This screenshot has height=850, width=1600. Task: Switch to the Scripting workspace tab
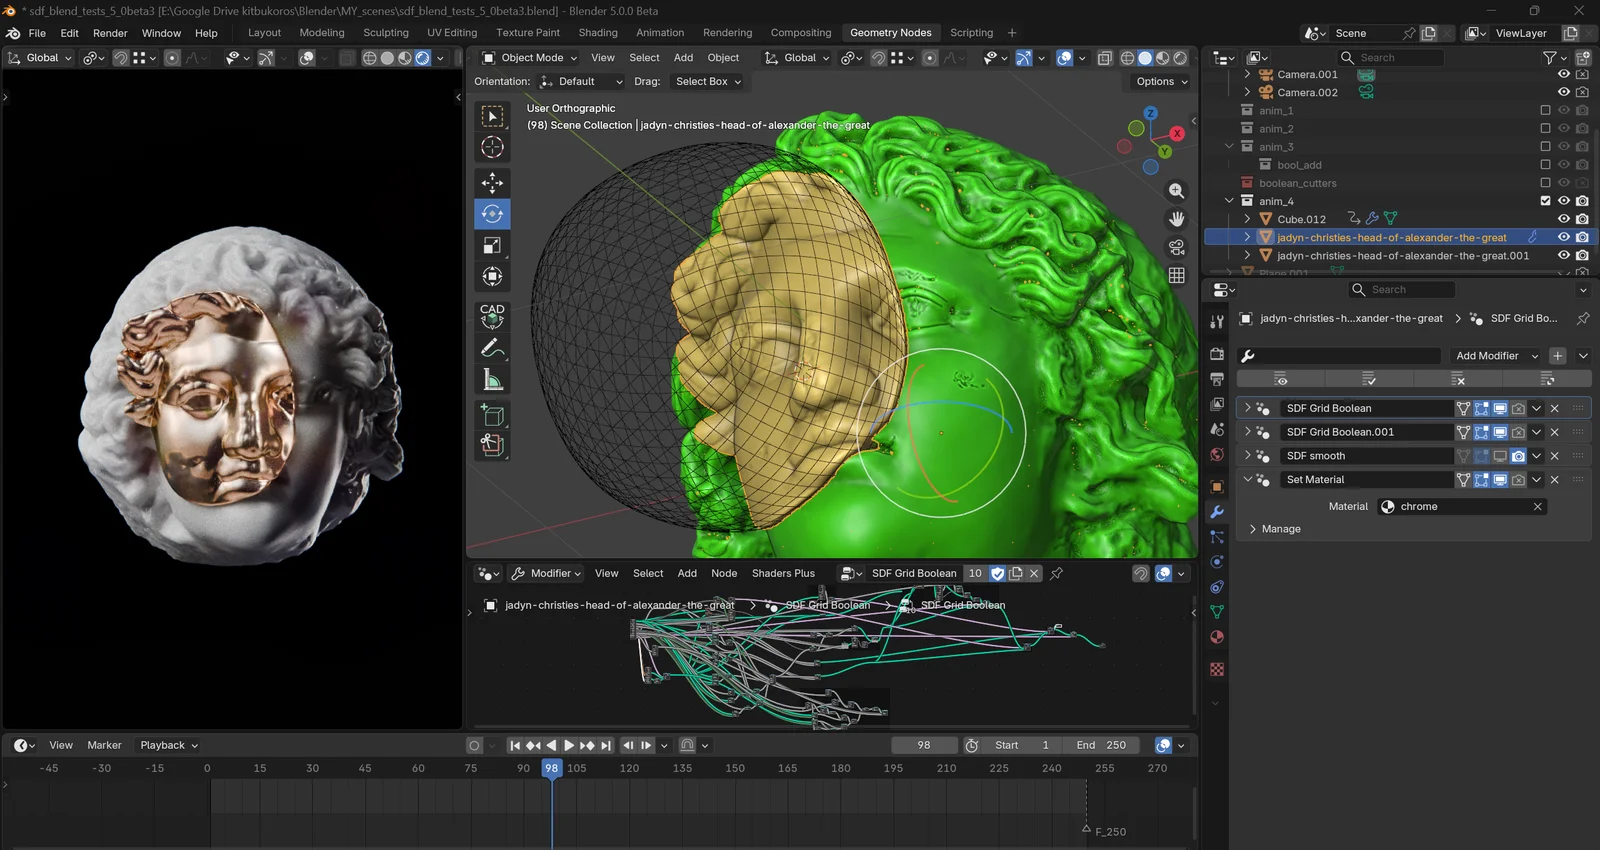(971, 33)
